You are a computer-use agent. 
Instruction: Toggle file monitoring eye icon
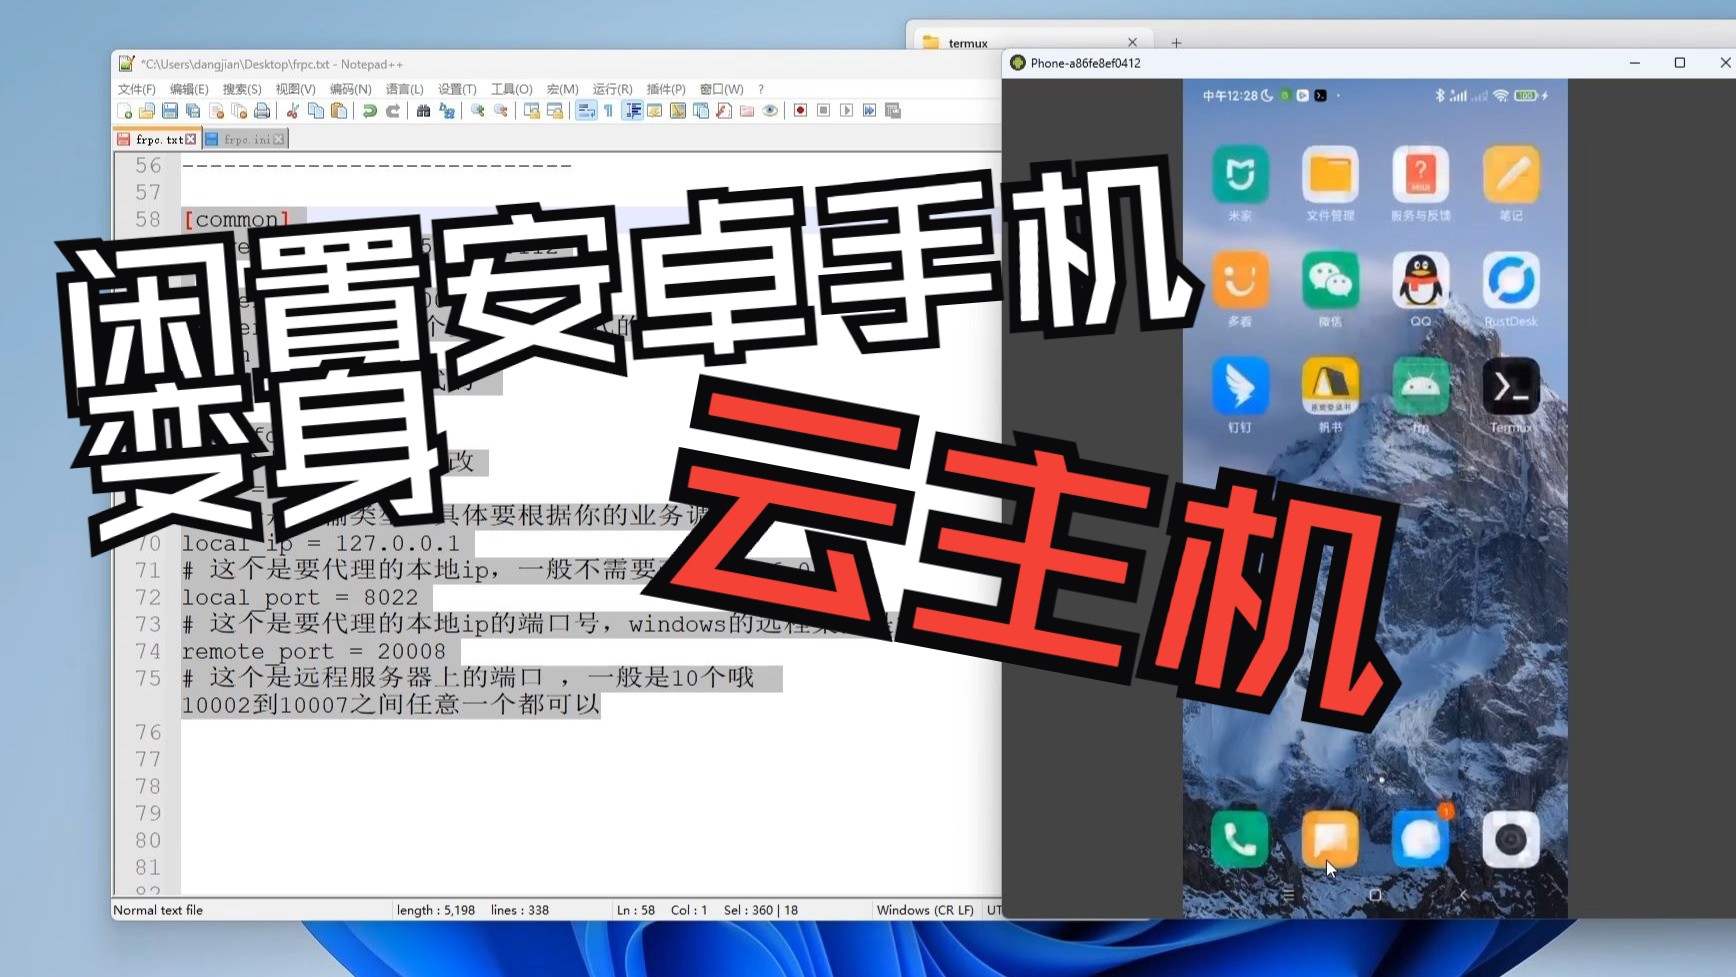click(770, 111)
